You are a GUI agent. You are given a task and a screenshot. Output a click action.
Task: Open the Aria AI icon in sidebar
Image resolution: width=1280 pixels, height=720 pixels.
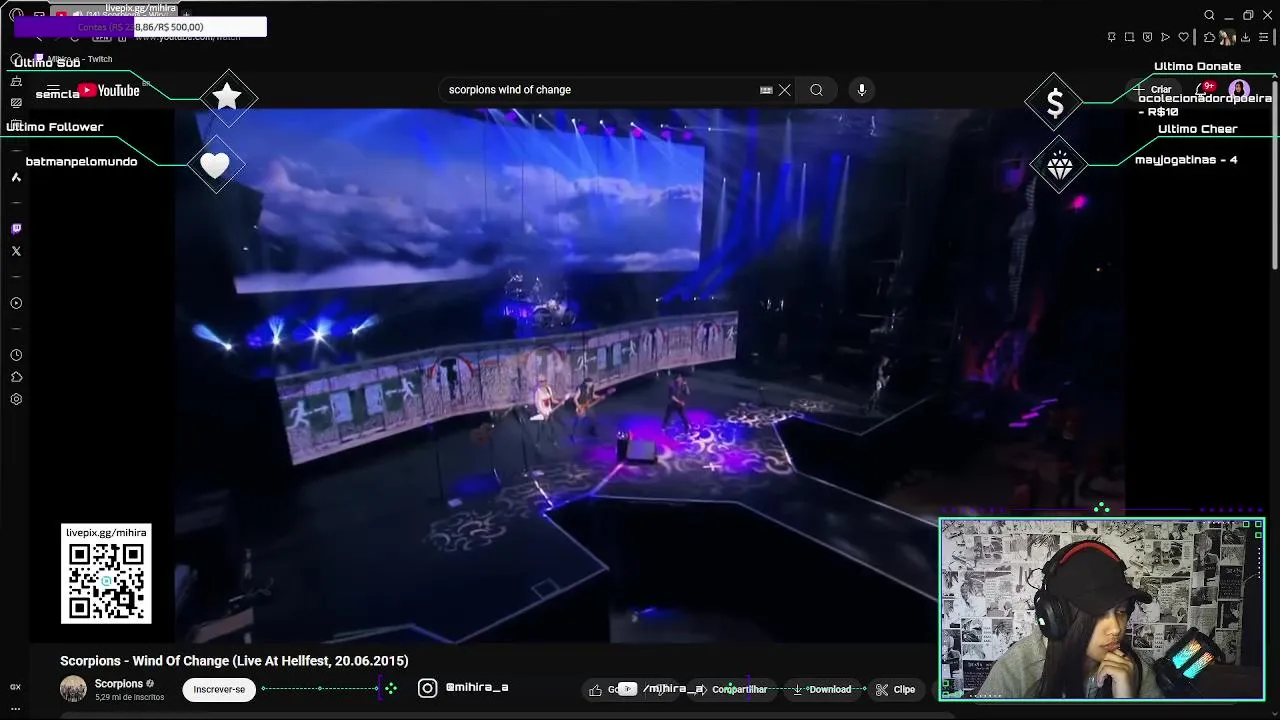tap(16, 177)
